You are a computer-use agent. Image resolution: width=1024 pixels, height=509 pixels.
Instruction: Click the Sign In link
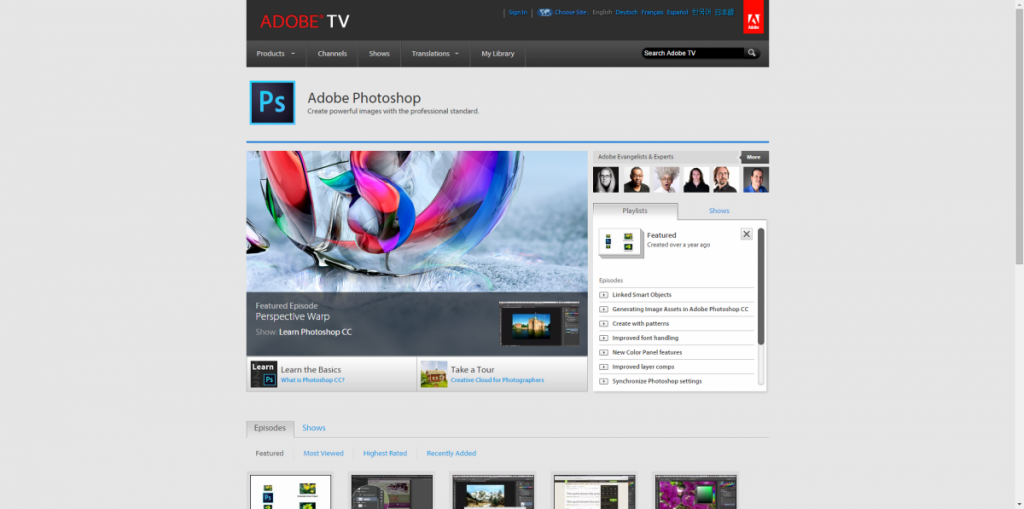pos(518,12)
